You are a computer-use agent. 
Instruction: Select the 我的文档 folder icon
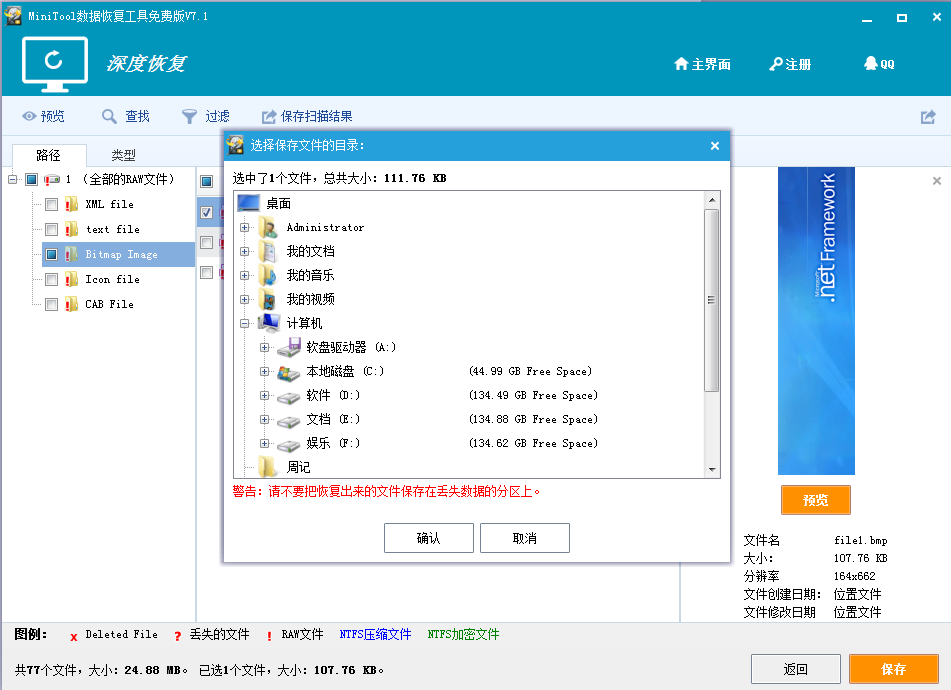tap(269, 251)
